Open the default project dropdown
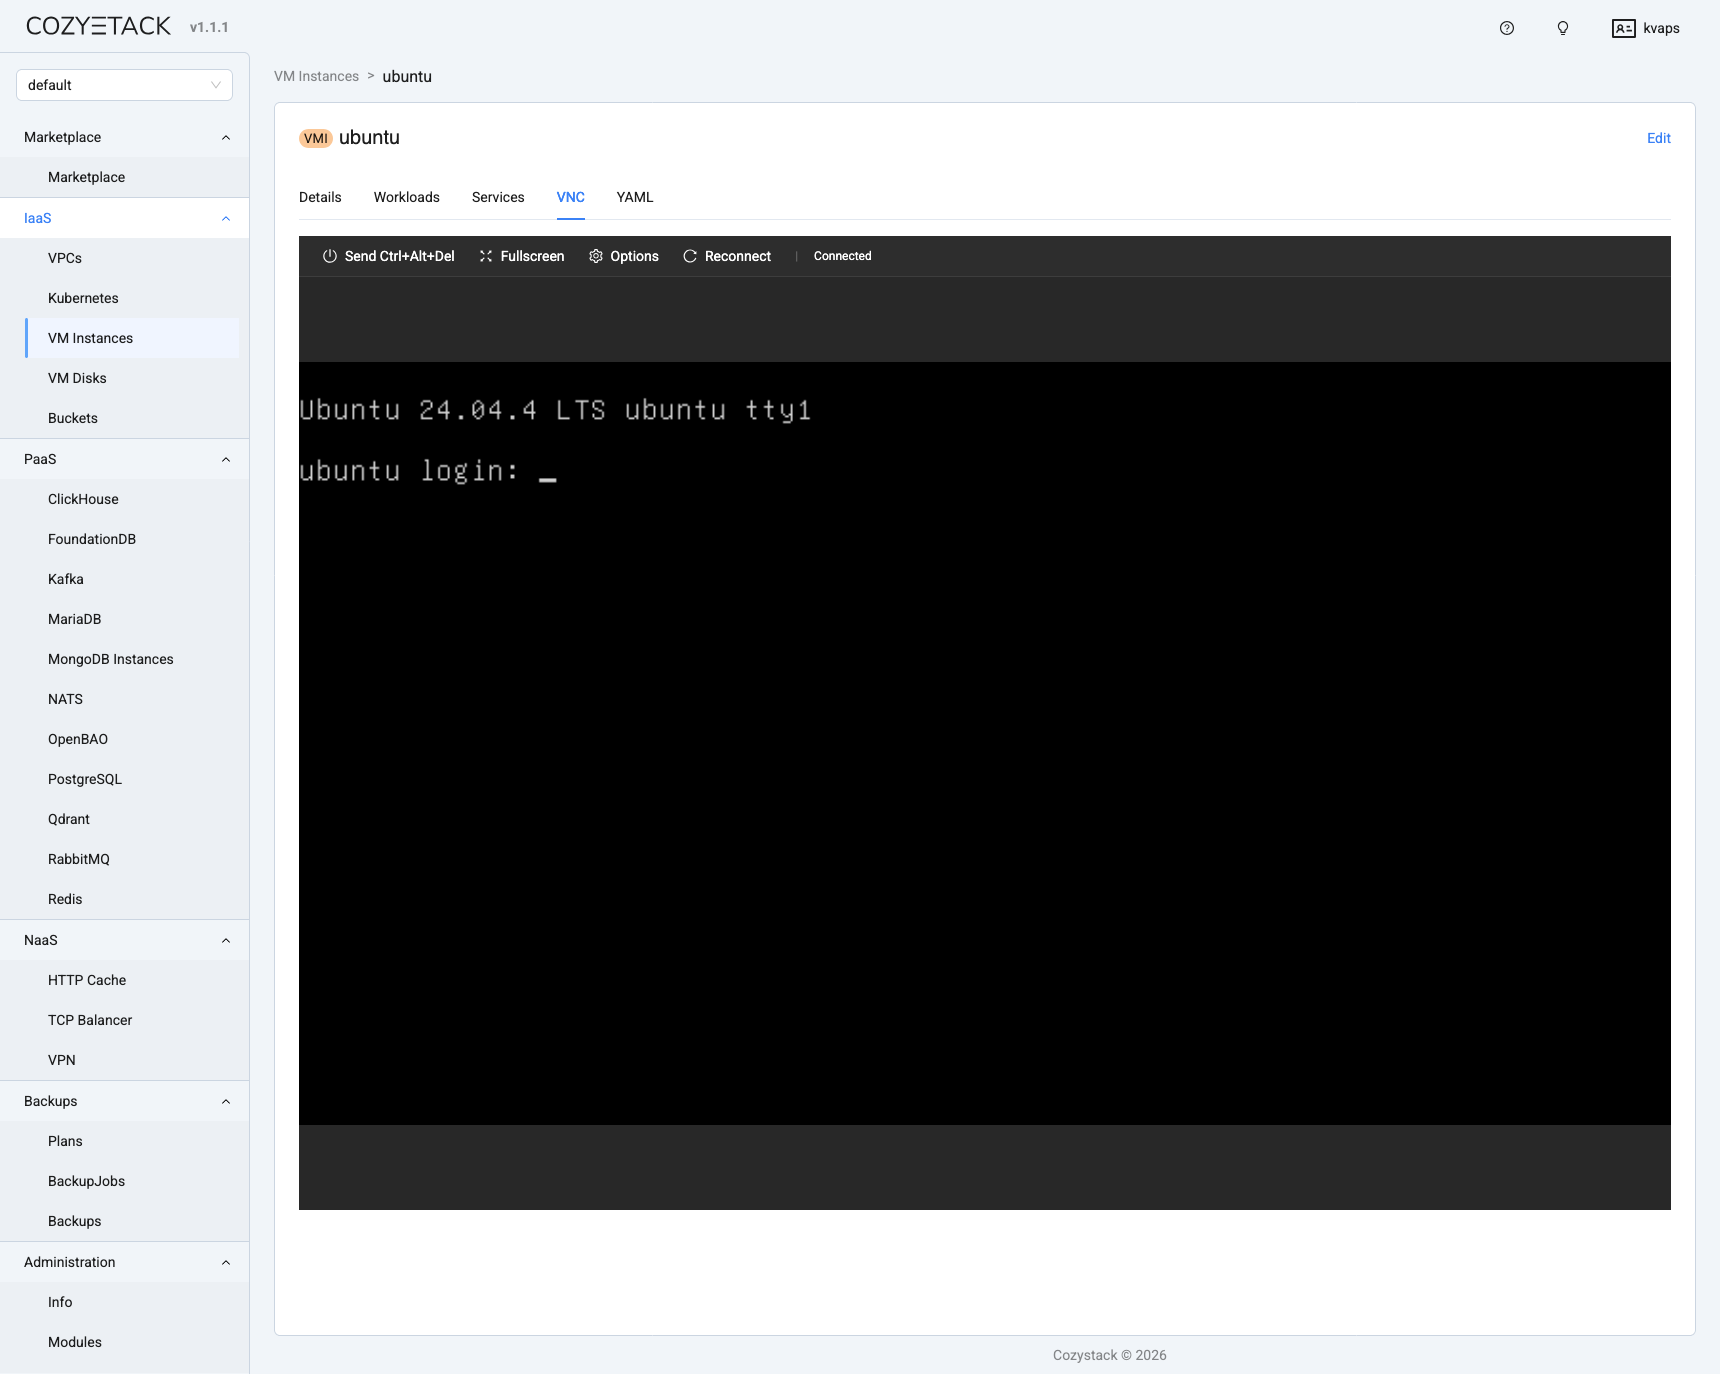 [x=124, y=84]
